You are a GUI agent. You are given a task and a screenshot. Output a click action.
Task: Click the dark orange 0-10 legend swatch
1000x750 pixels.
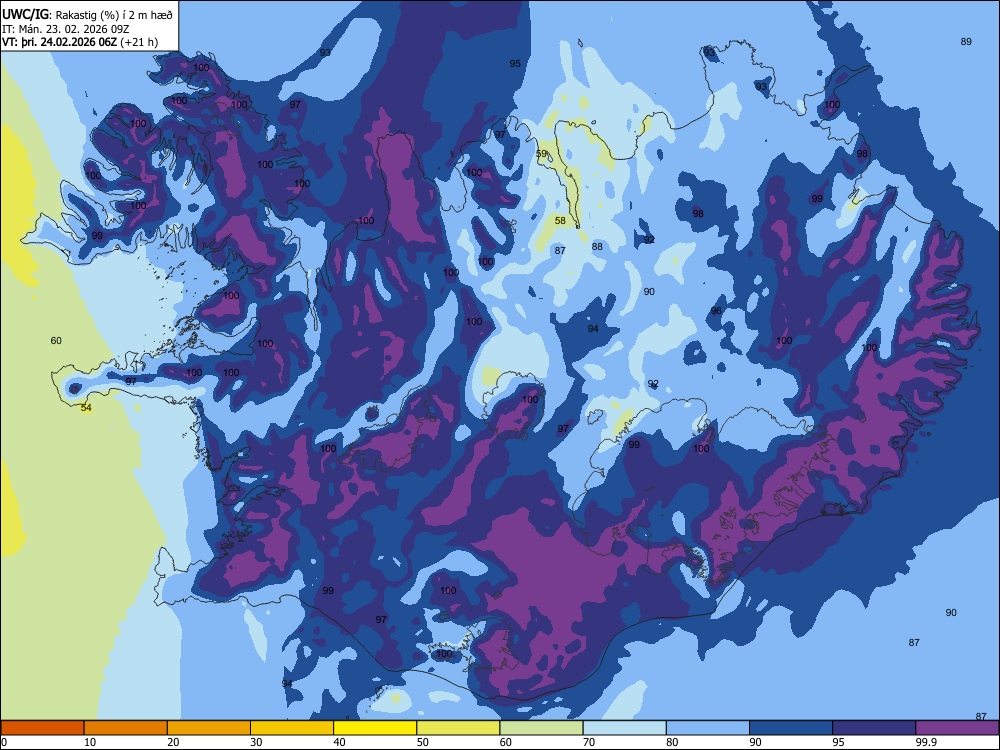pos(42,728)
